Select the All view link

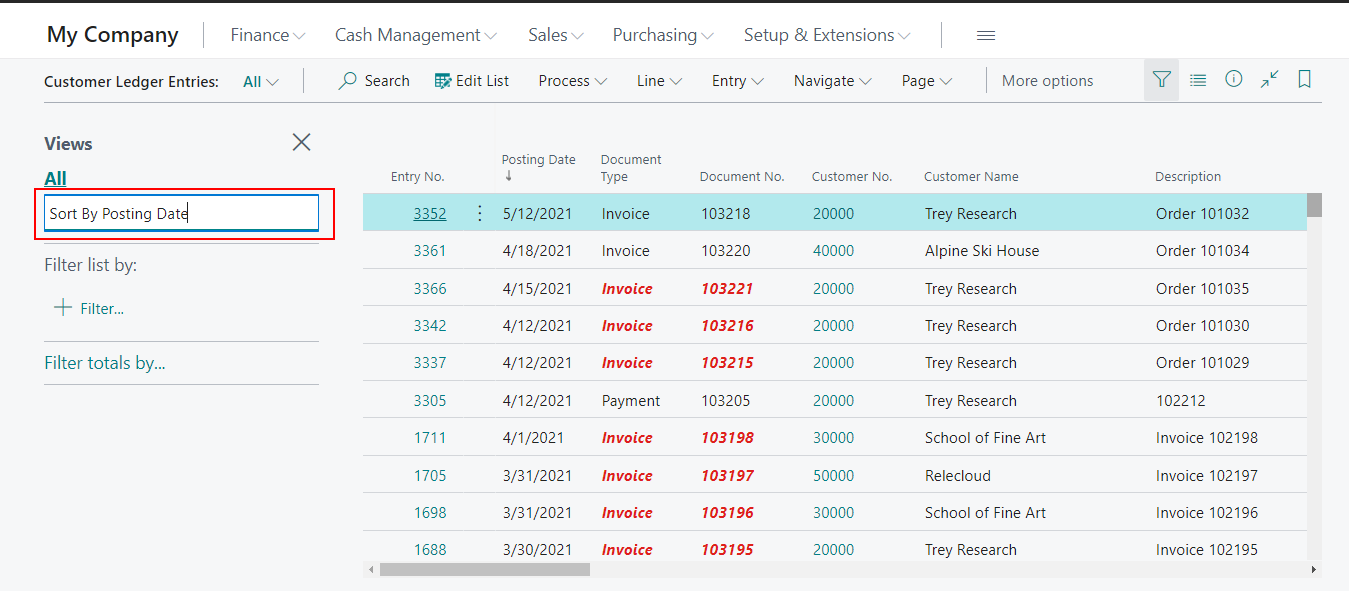click(54, 177)
